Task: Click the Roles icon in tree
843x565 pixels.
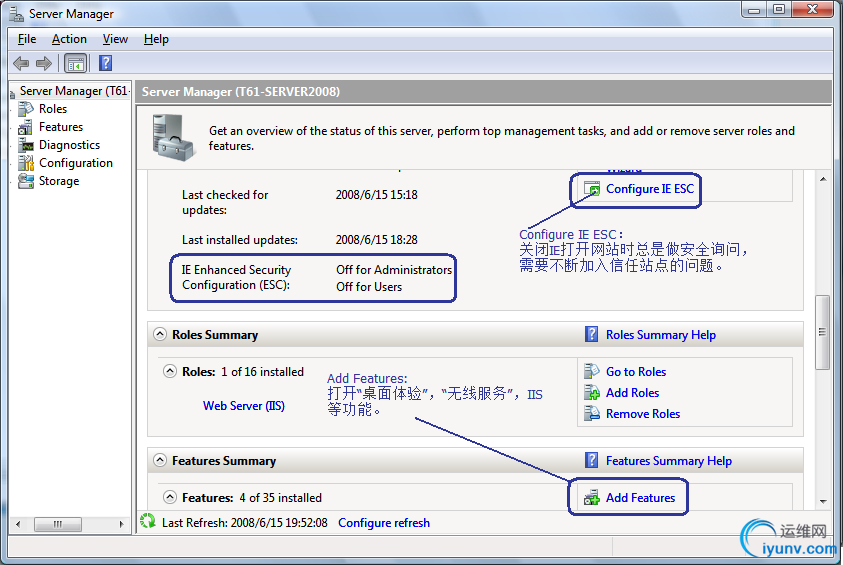Action: (x=26, y=109)
